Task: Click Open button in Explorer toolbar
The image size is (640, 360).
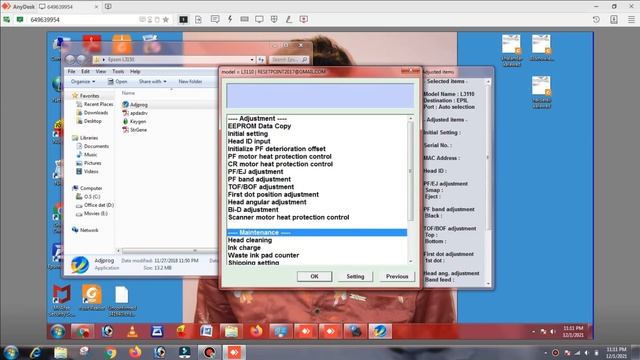Action: click(118, 82)
